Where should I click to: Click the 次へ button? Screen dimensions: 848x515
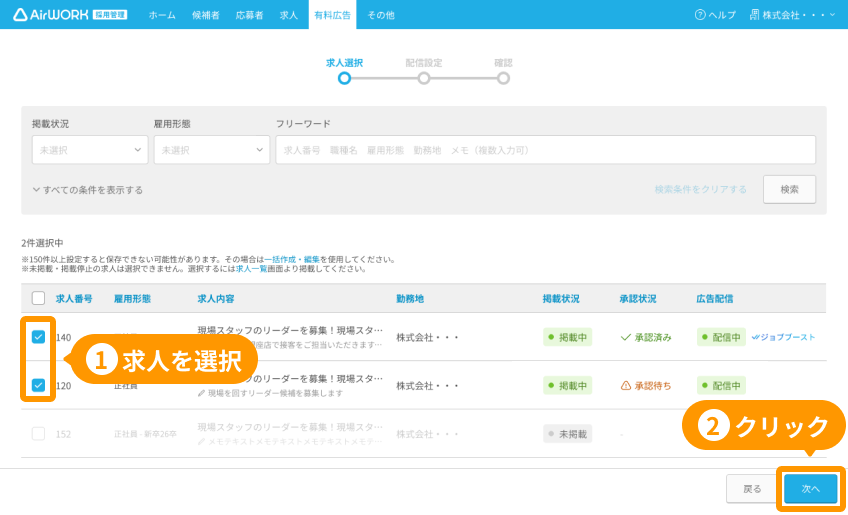[811, 488]
